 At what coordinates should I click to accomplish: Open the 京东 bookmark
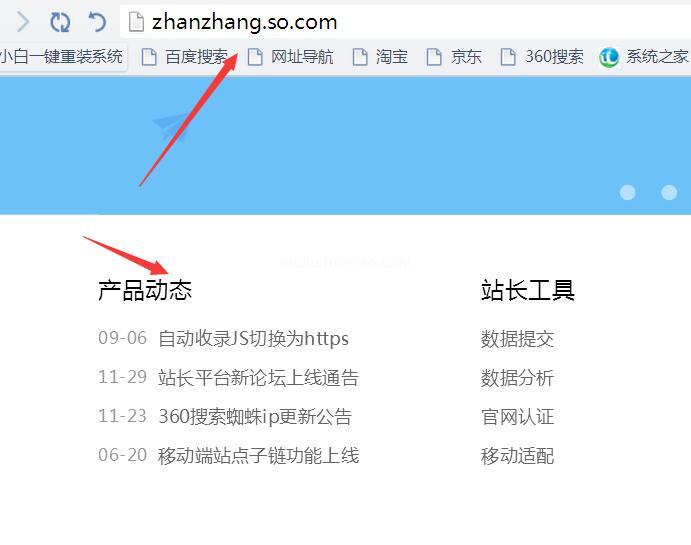pyautogui.click(x=454, y=57)
